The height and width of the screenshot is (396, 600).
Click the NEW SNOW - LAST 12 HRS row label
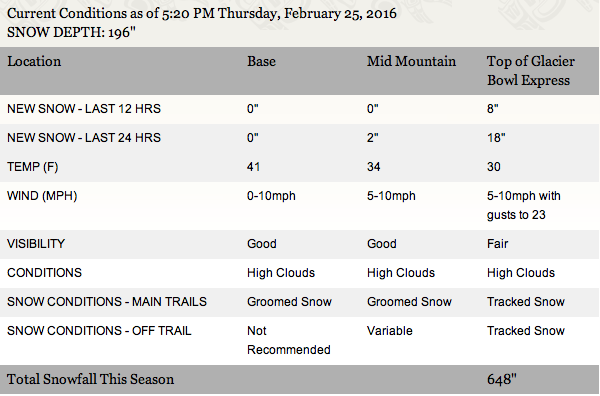tap(84, 109)
